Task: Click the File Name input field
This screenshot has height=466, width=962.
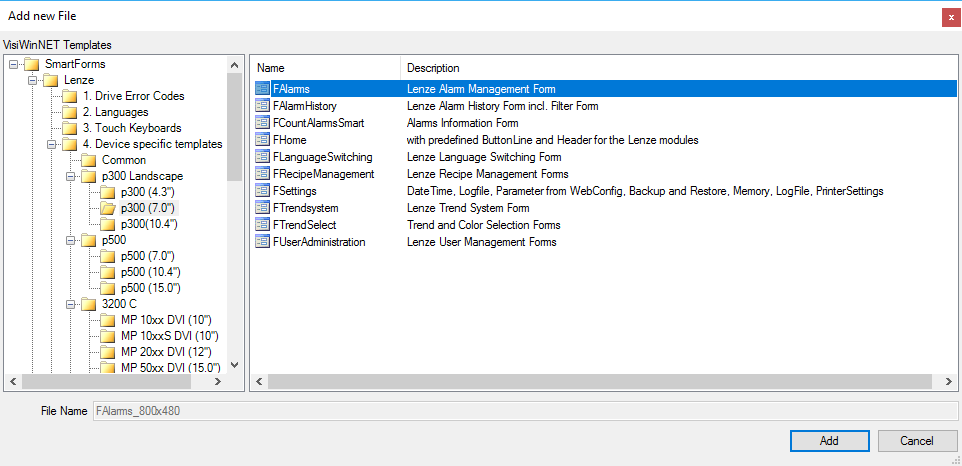Action: point(525,411)
